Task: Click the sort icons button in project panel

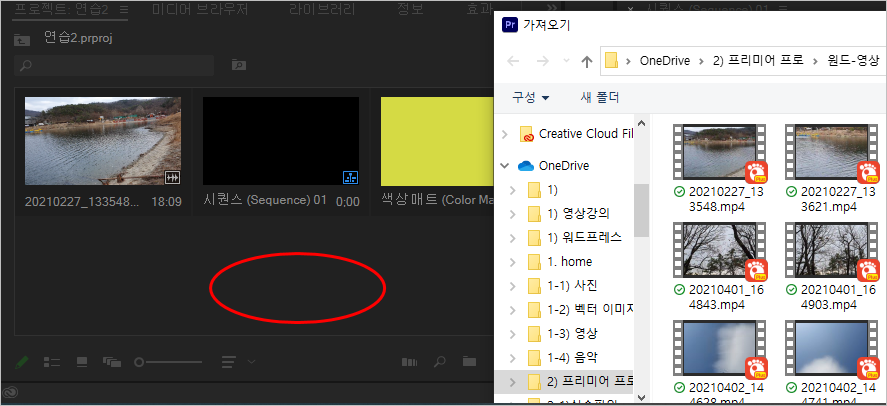Action: point(229,361)
